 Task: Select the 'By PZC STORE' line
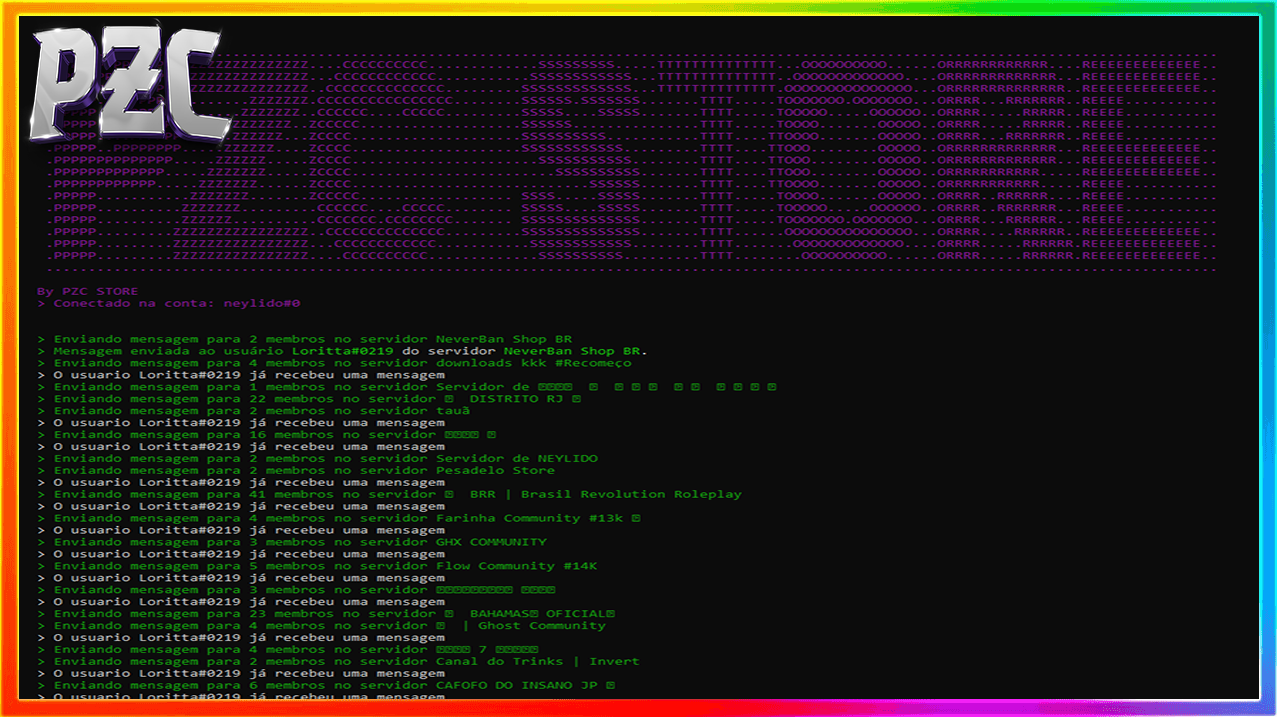click(88, 291)
